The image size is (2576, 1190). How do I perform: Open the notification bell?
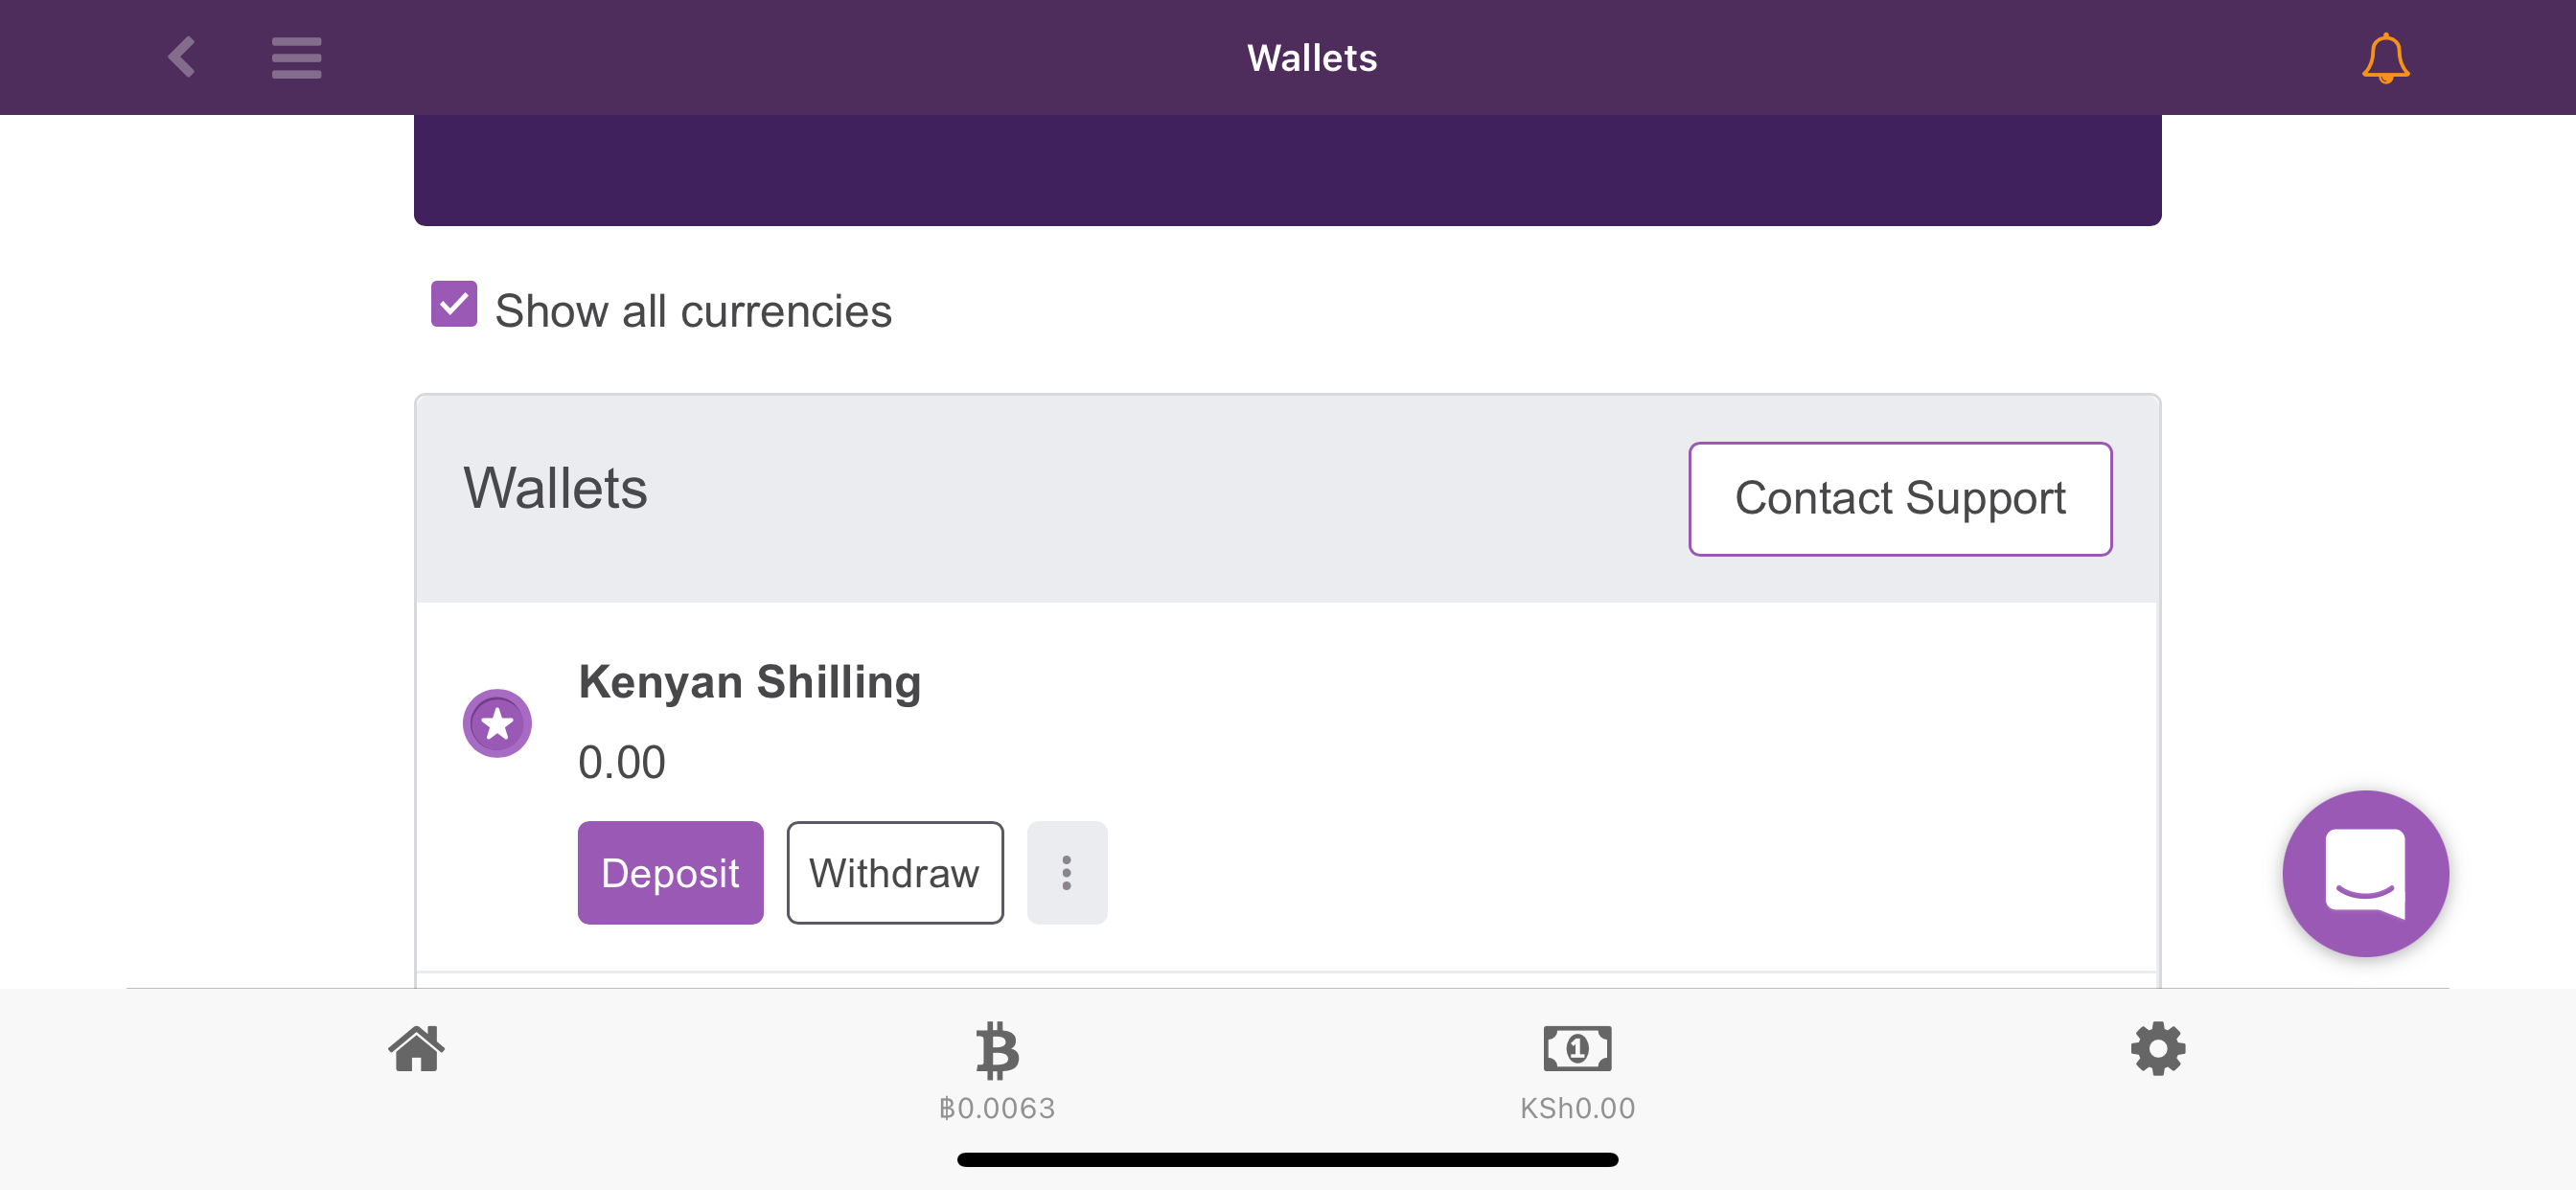click(x=2386, y=57)
